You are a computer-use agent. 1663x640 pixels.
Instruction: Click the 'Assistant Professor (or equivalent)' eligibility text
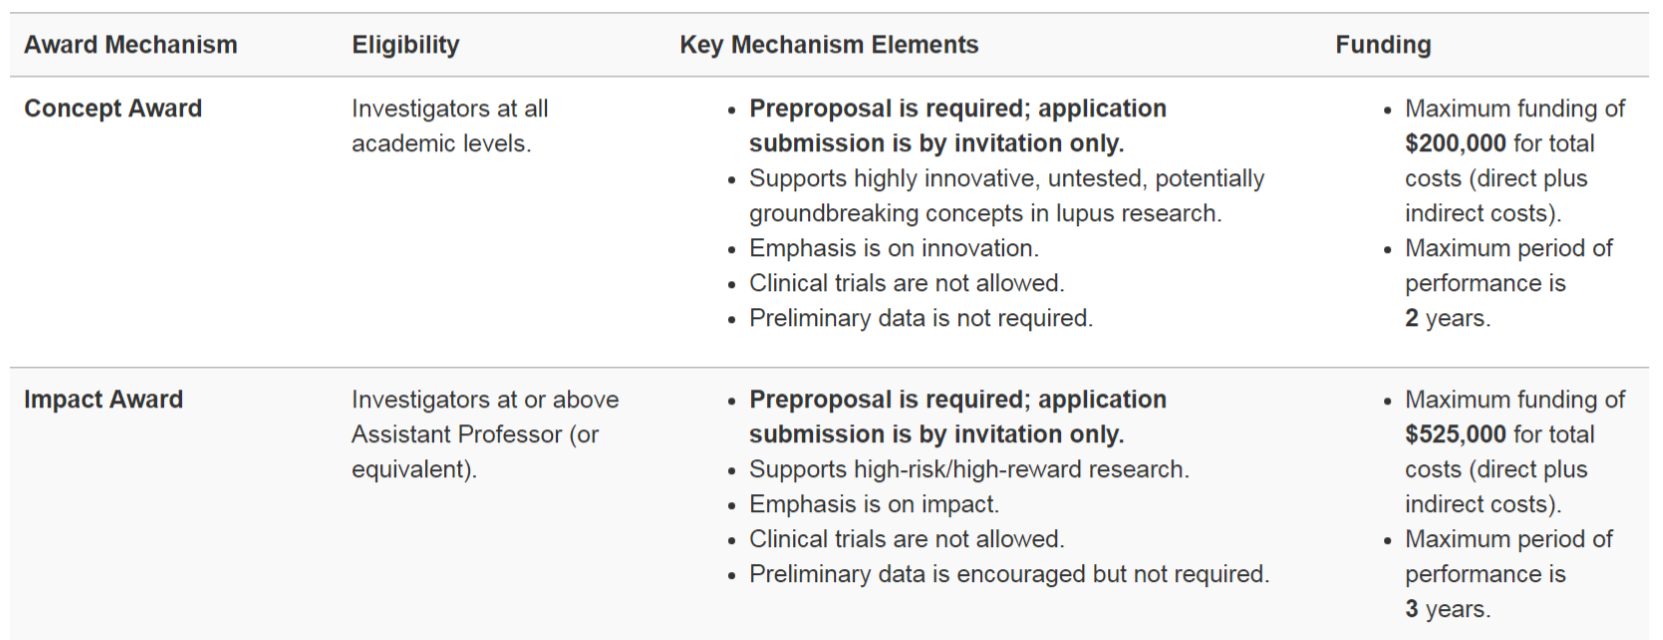coord(475,435)
